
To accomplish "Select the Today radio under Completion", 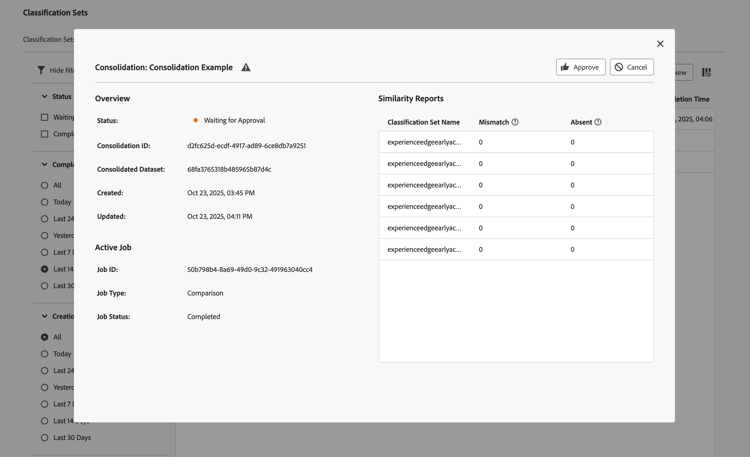I will [44, 202].
